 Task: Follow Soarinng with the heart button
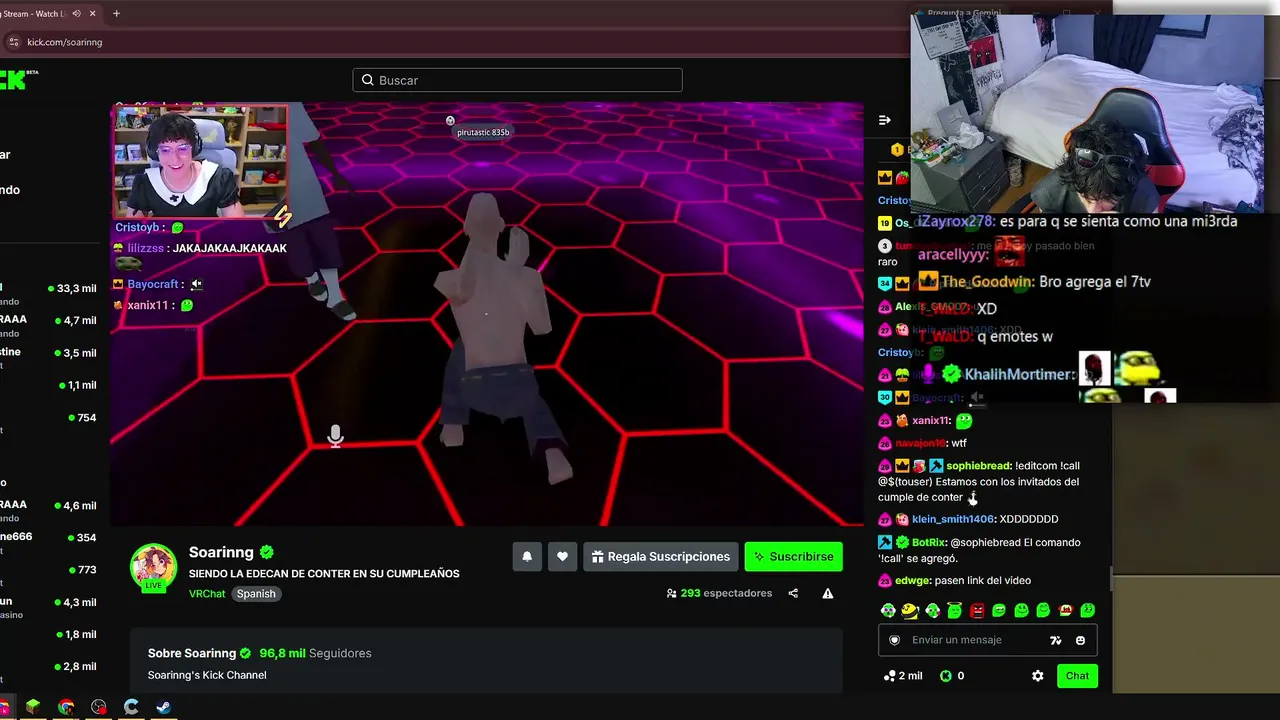563,557
